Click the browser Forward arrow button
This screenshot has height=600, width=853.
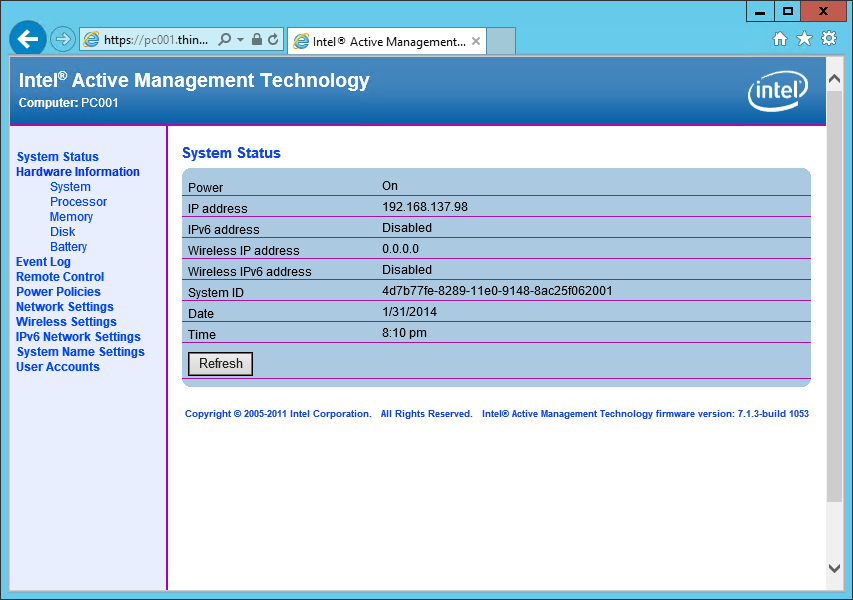[63, 39]
